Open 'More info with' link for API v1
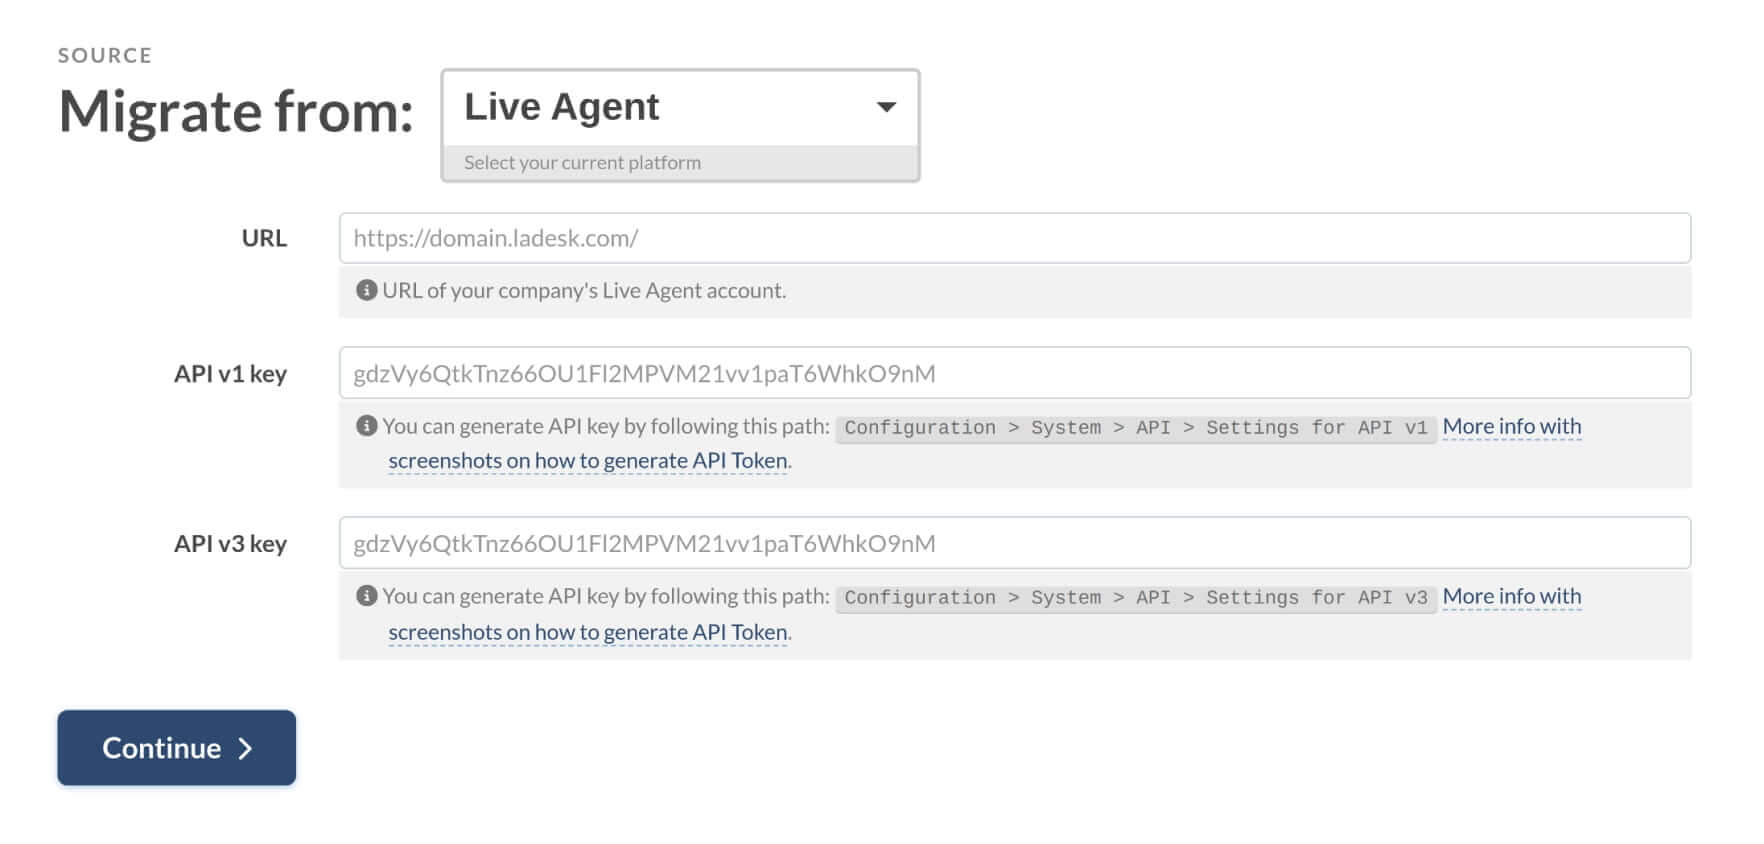The image size is (1764, 844). 1511,426
